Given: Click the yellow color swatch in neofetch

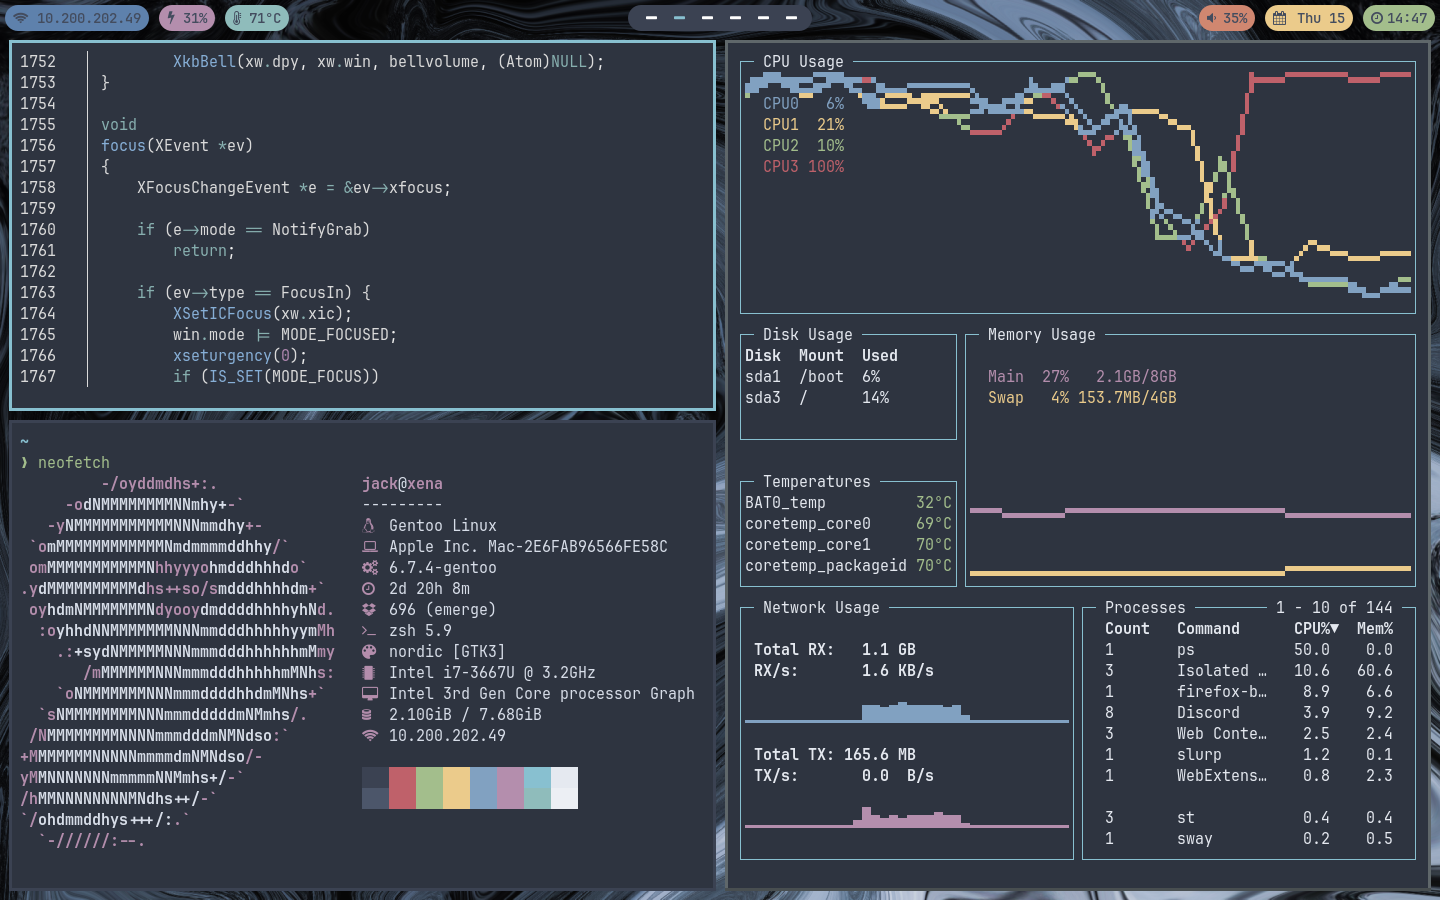Looking at the screenshot, I should [x=456, y=788].
